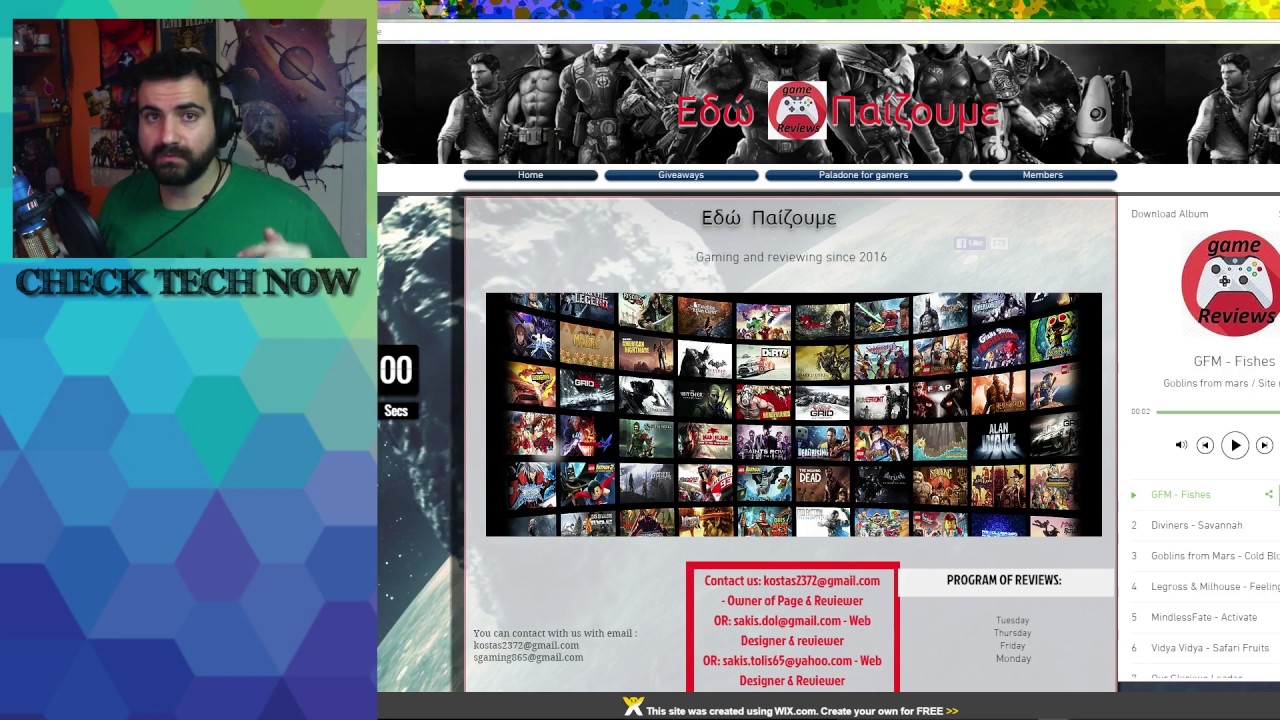Click Thursday in the review program
The image size is (1280, 720).
click(x=1012, y=633)
